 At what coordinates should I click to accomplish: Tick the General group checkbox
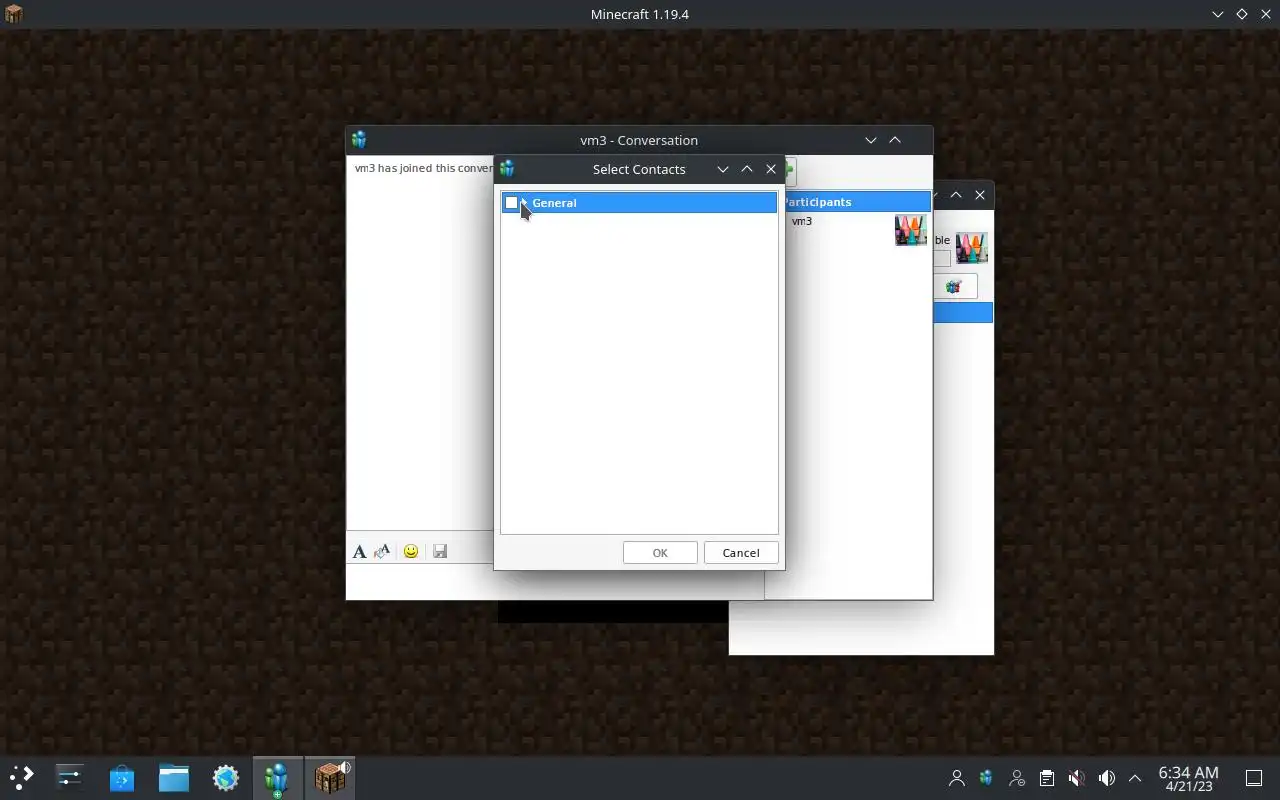[512, 203]
